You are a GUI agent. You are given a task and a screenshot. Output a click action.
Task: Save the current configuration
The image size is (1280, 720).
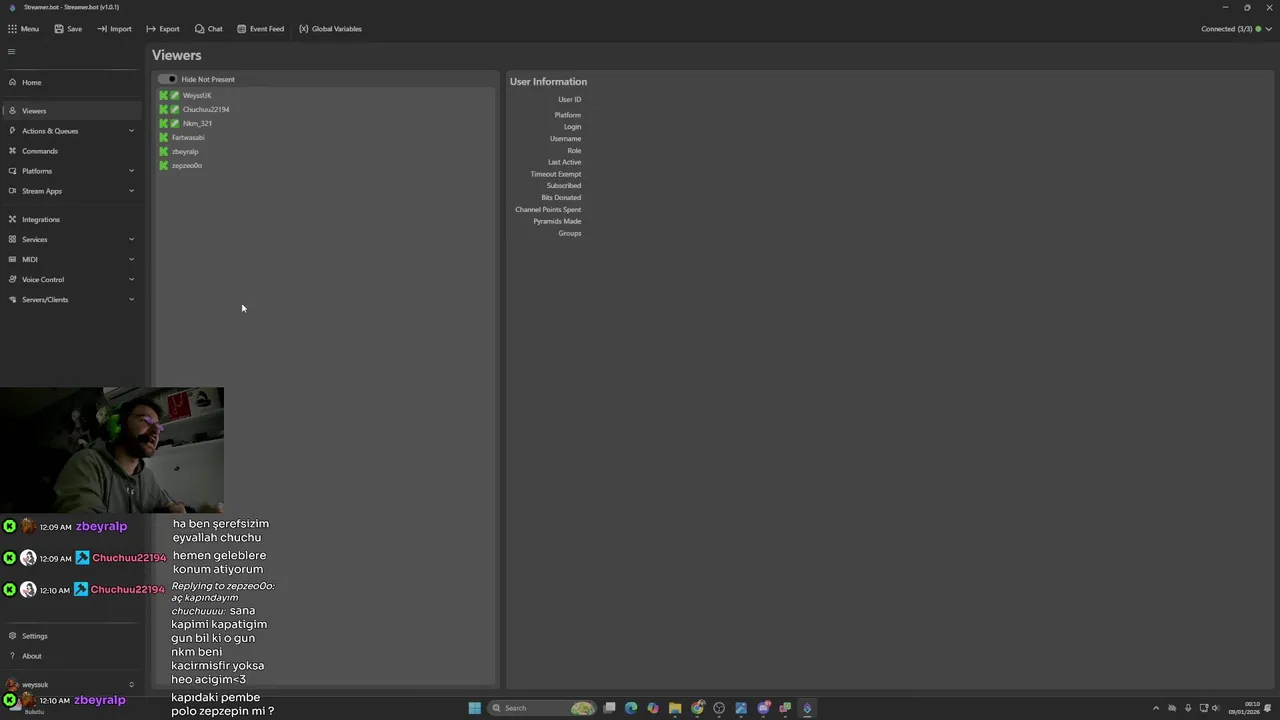pos(68,29)
